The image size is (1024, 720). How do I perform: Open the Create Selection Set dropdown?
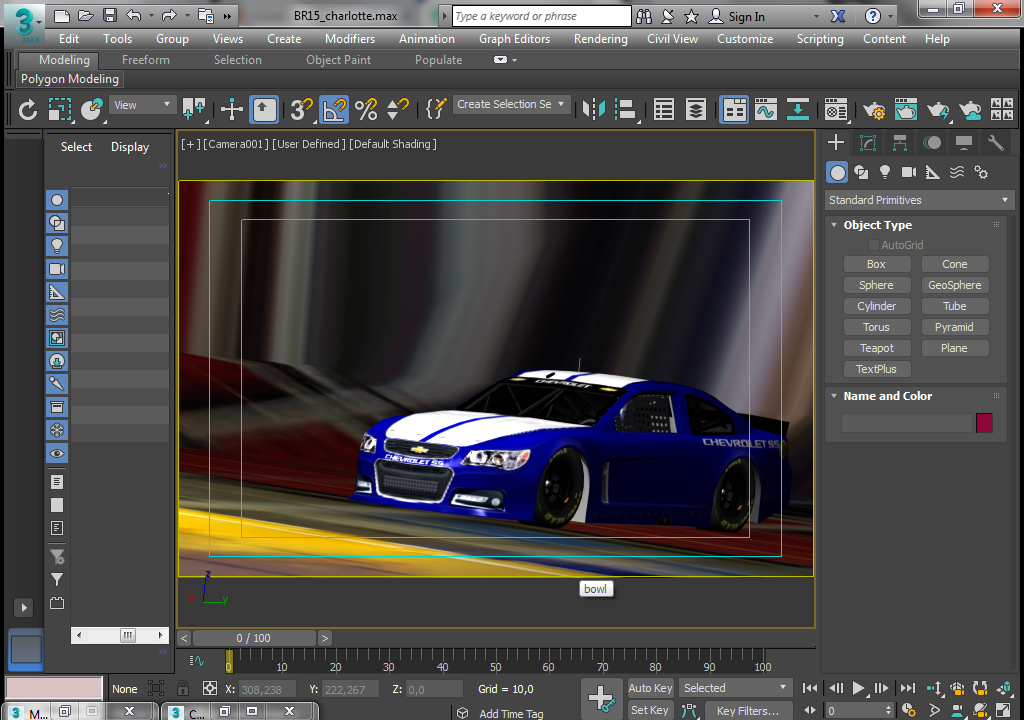pyautogui.click(x=511, y=105)
